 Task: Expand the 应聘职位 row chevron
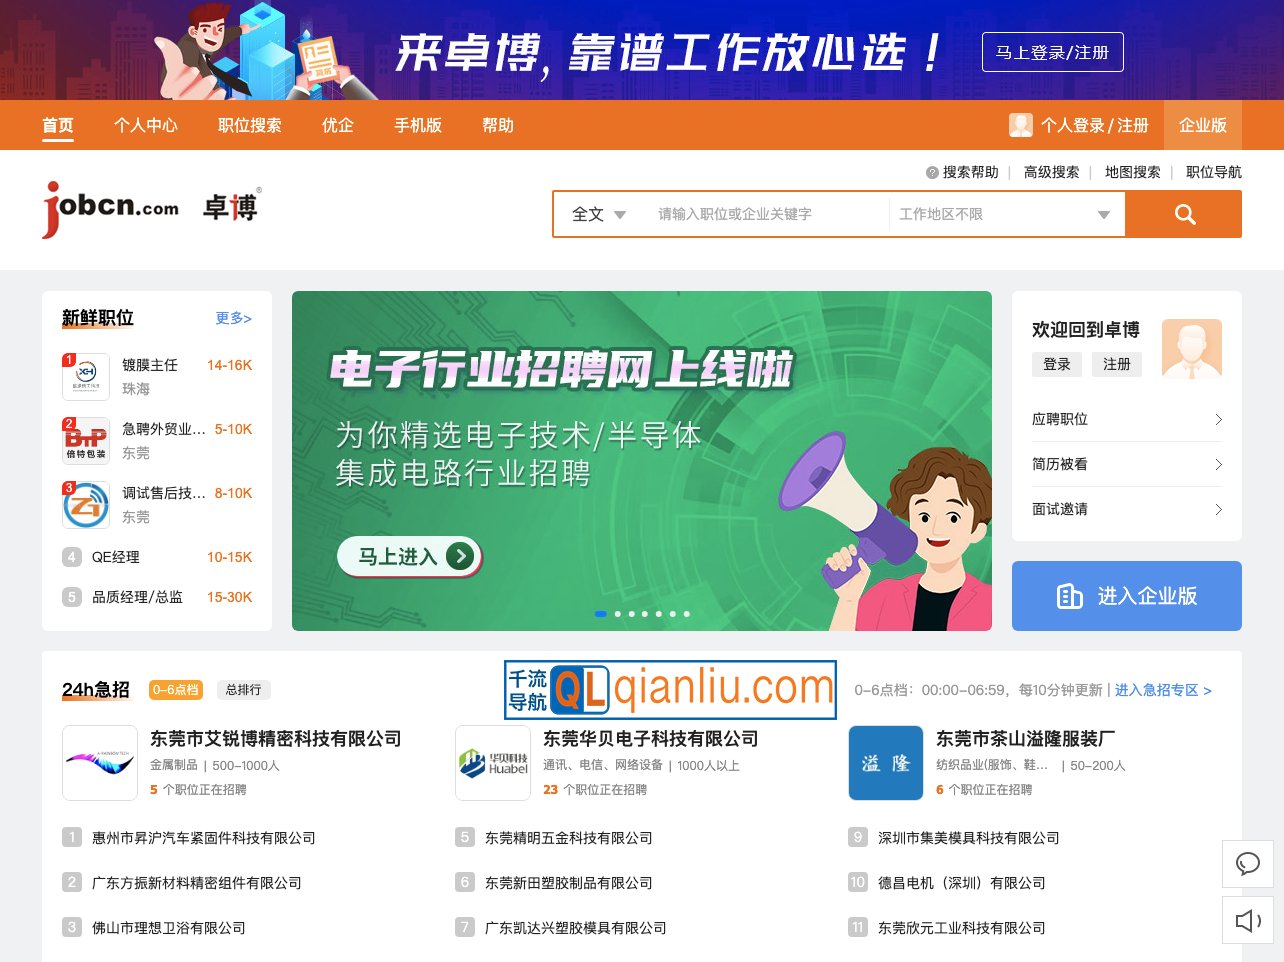(x=1218, y=419)
